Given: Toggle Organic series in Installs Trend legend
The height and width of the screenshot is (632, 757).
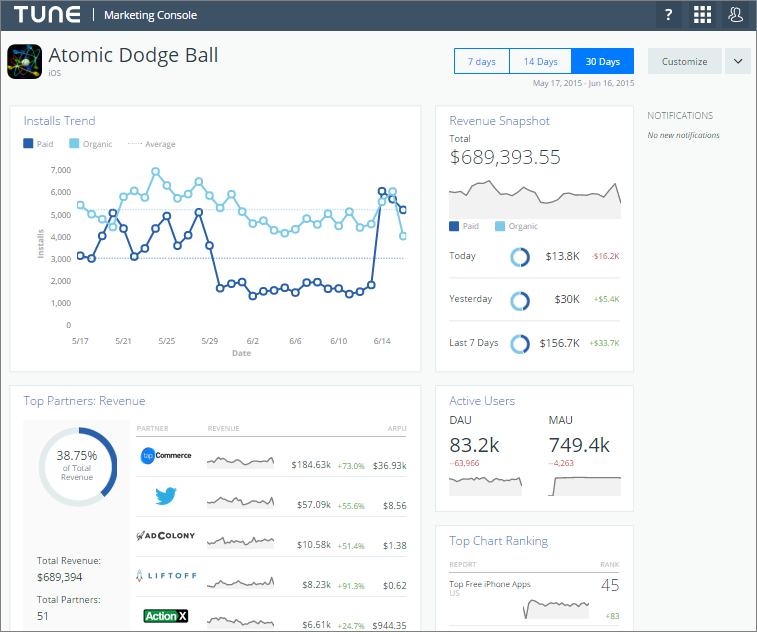Looking at the screenshot, I should [90, 144].
